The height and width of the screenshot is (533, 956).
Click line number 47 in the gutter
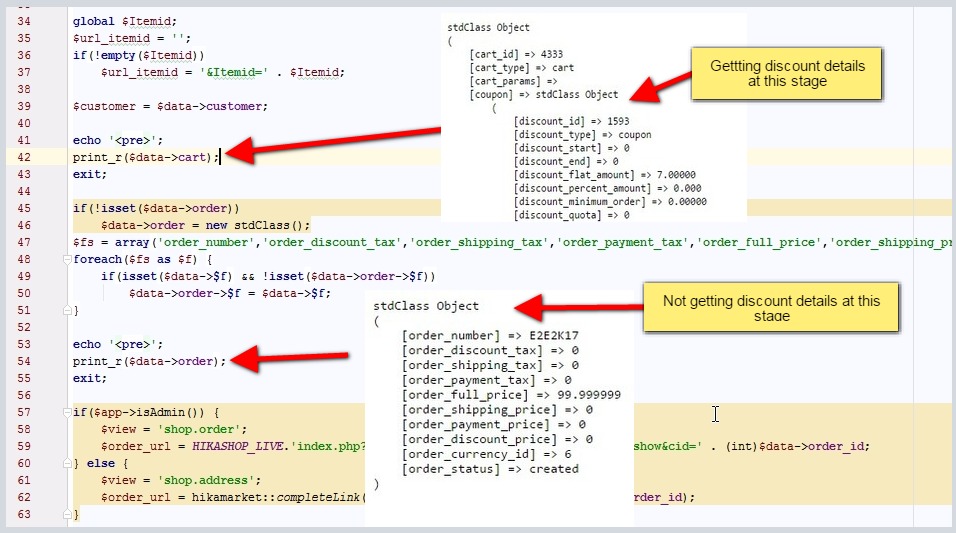click(x=24, y=243)
